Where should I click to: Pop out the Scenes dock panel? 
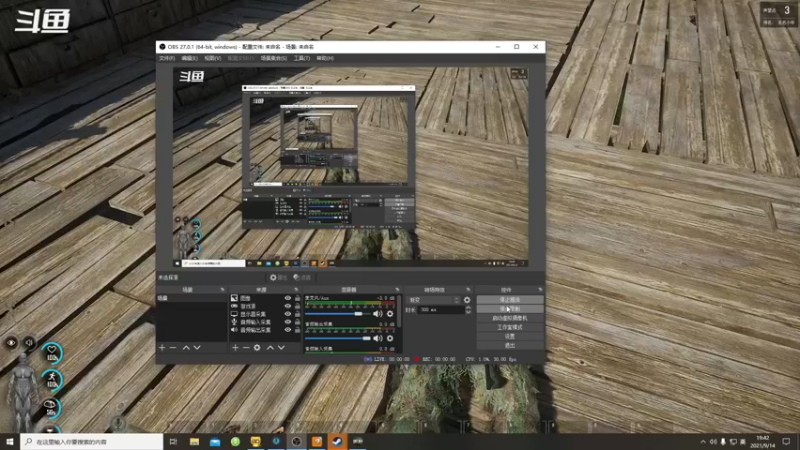click(x=222, y=290)
